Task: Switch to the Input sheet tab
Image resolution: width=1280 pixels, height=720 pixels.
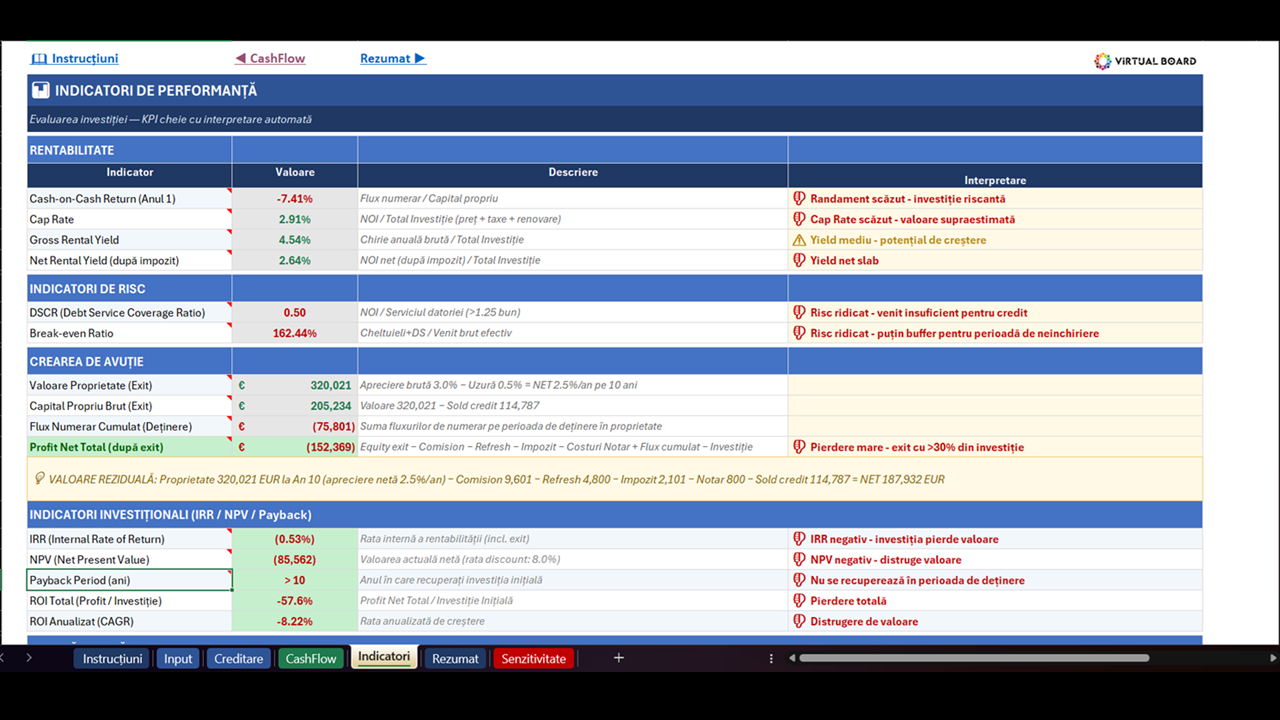Action: pos(178,658)
